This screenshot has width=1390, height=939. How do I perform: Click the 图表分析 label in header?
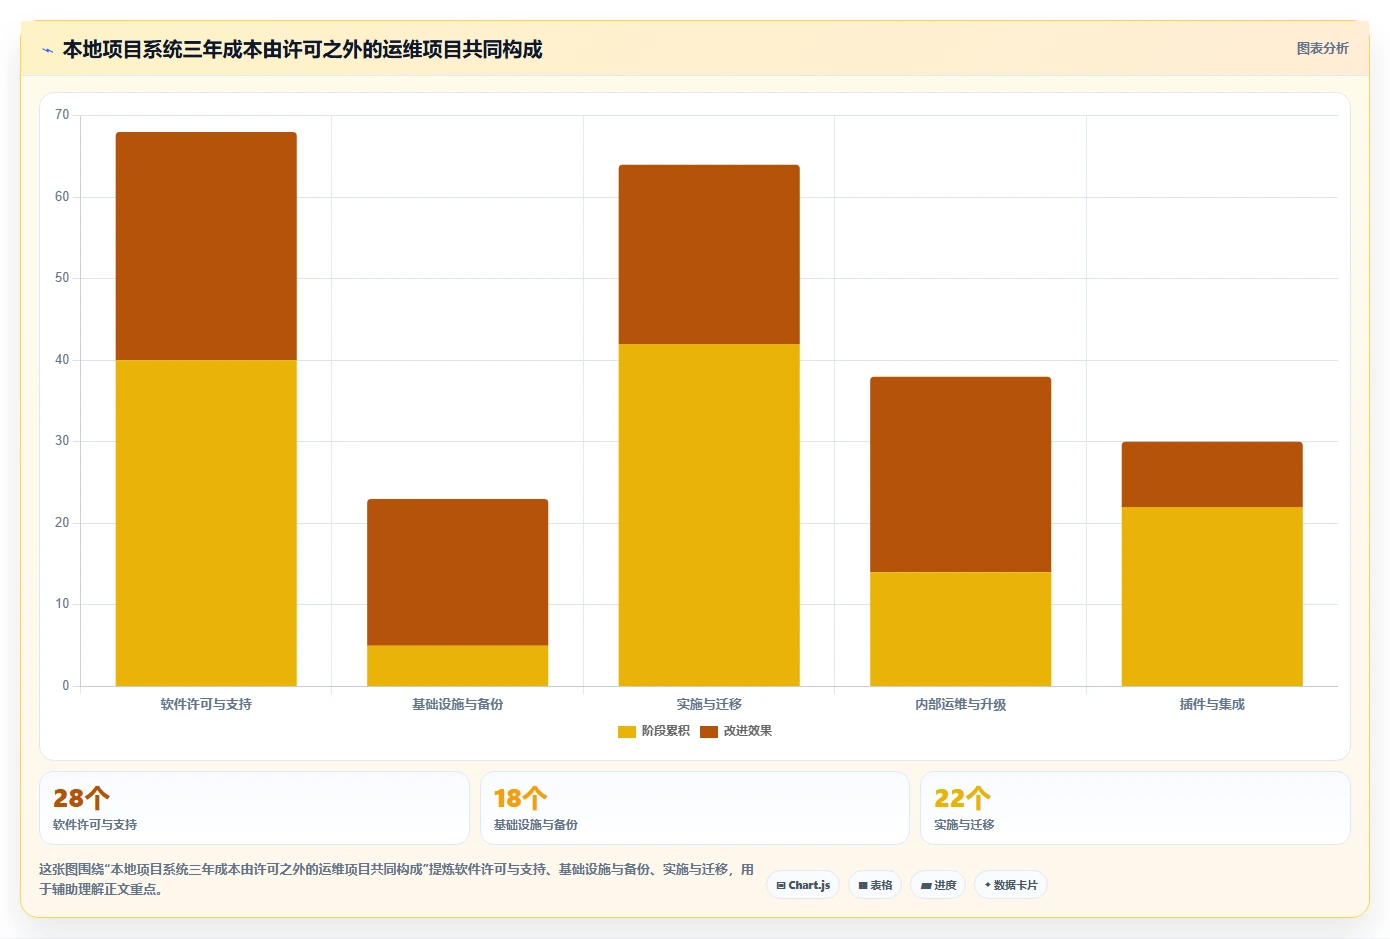tap(1322, 48)
